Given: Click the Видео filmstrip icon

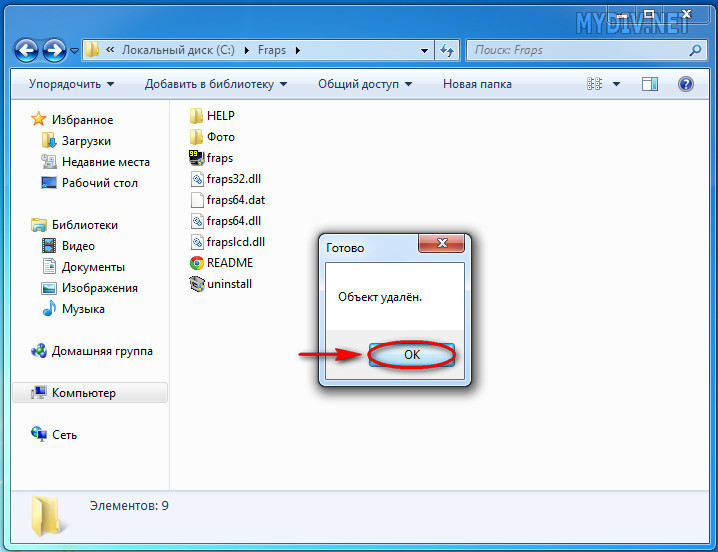Looking at the screenshot, I should [x=49, y=246].
